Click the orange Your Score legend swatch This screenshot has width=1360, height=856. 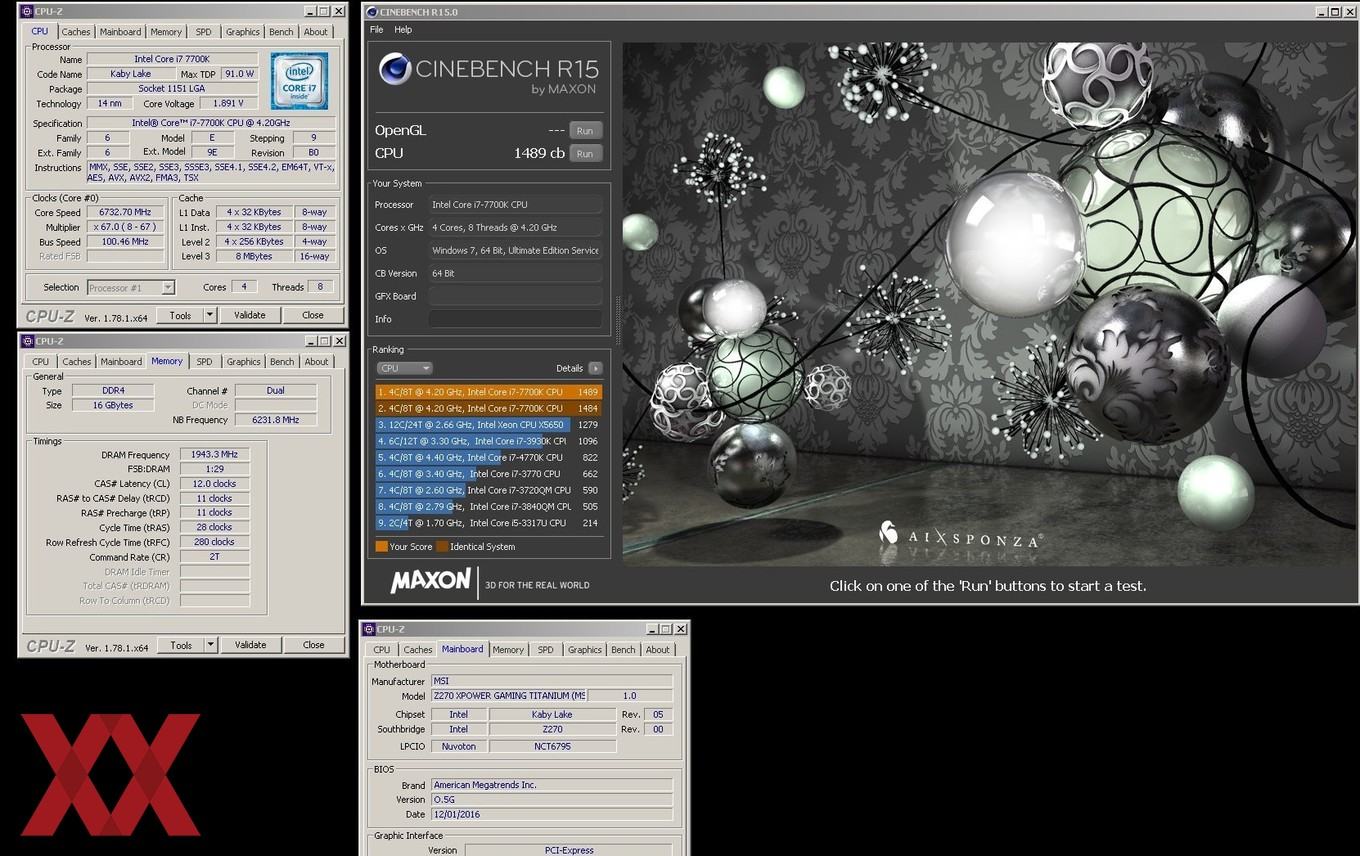[381, 547]
